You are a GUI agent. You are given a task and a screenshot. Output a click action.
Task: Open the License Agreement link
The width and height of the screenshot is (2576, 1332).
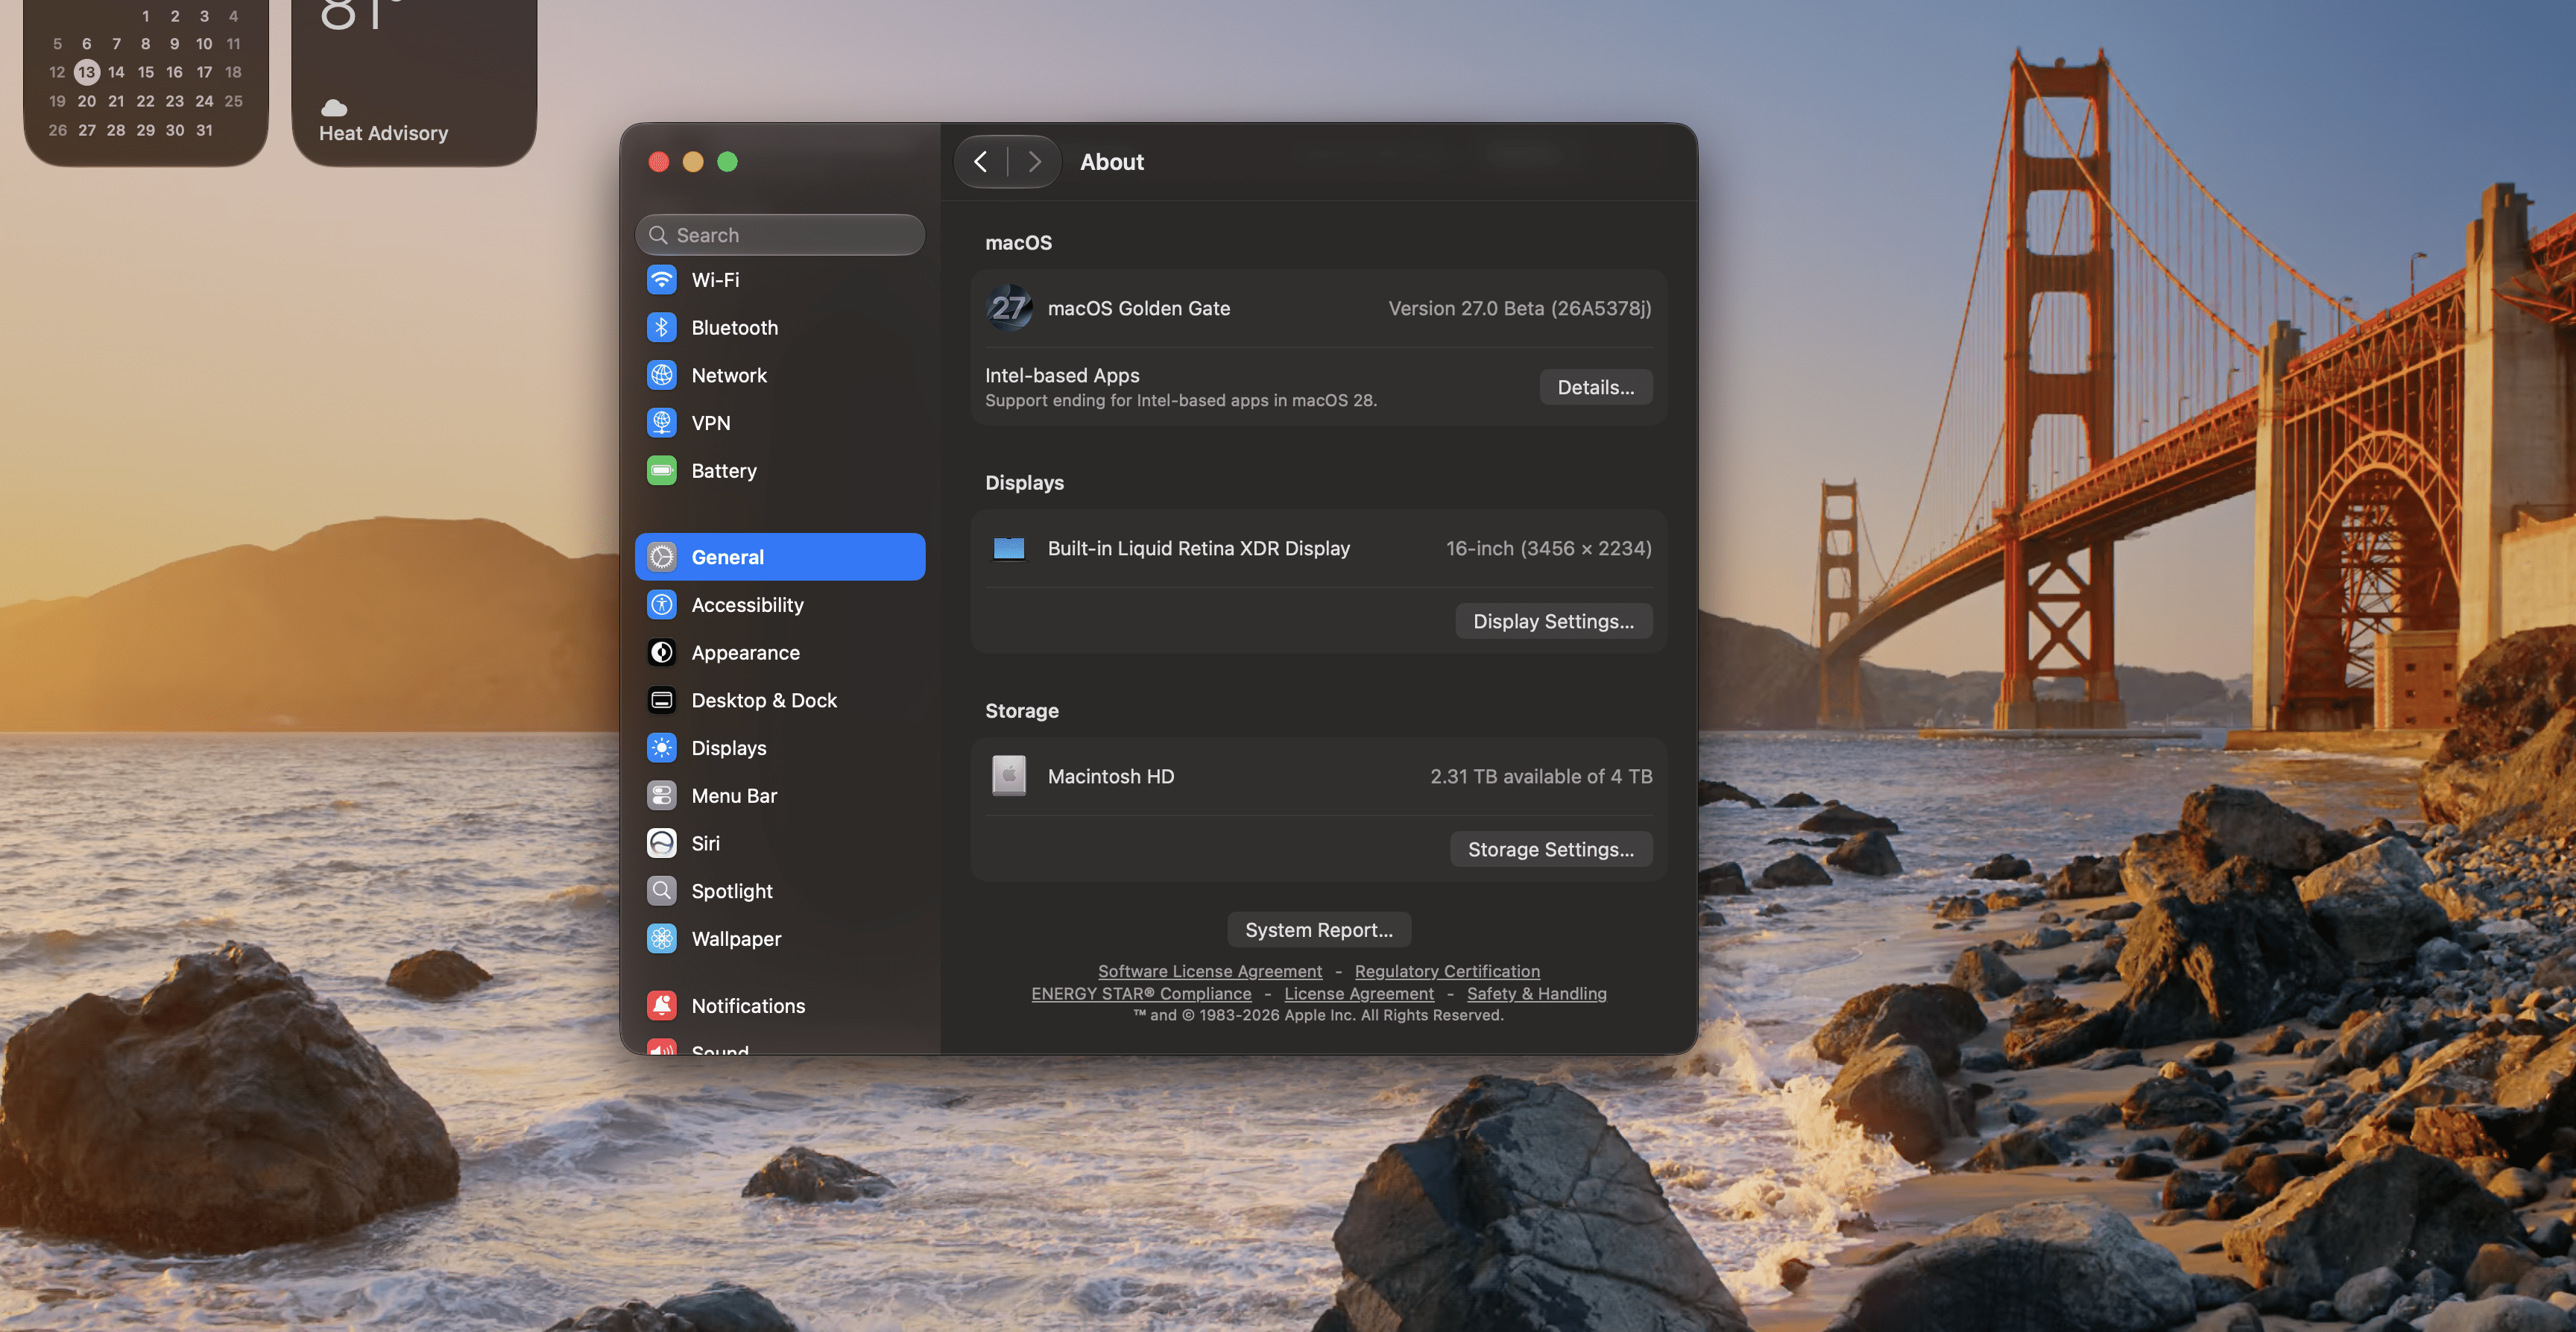pyautogui.click(x=1358, y=993)
